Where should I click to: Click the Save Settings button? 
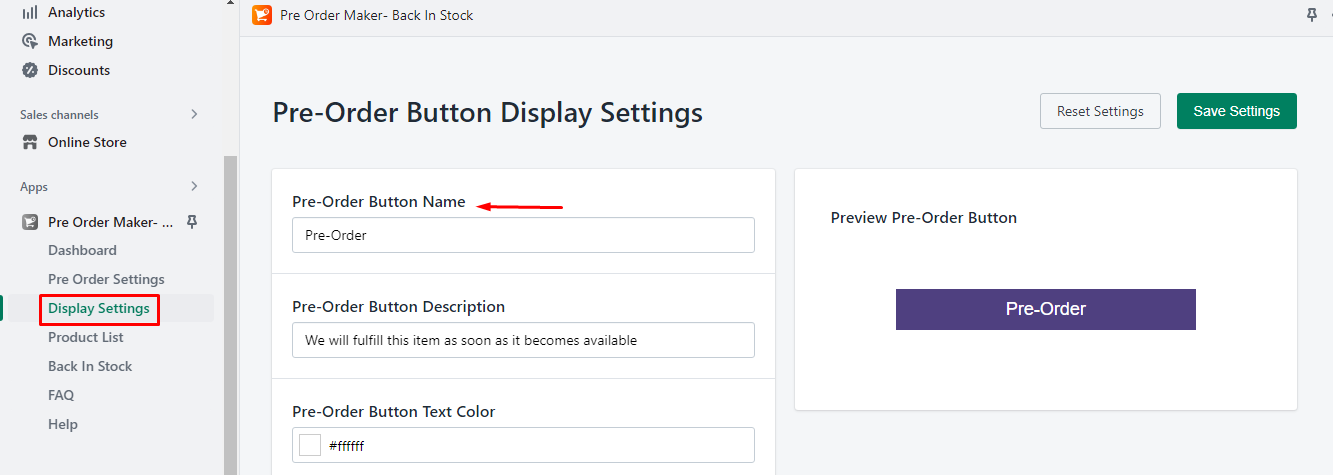click(x=1237, y=111)
